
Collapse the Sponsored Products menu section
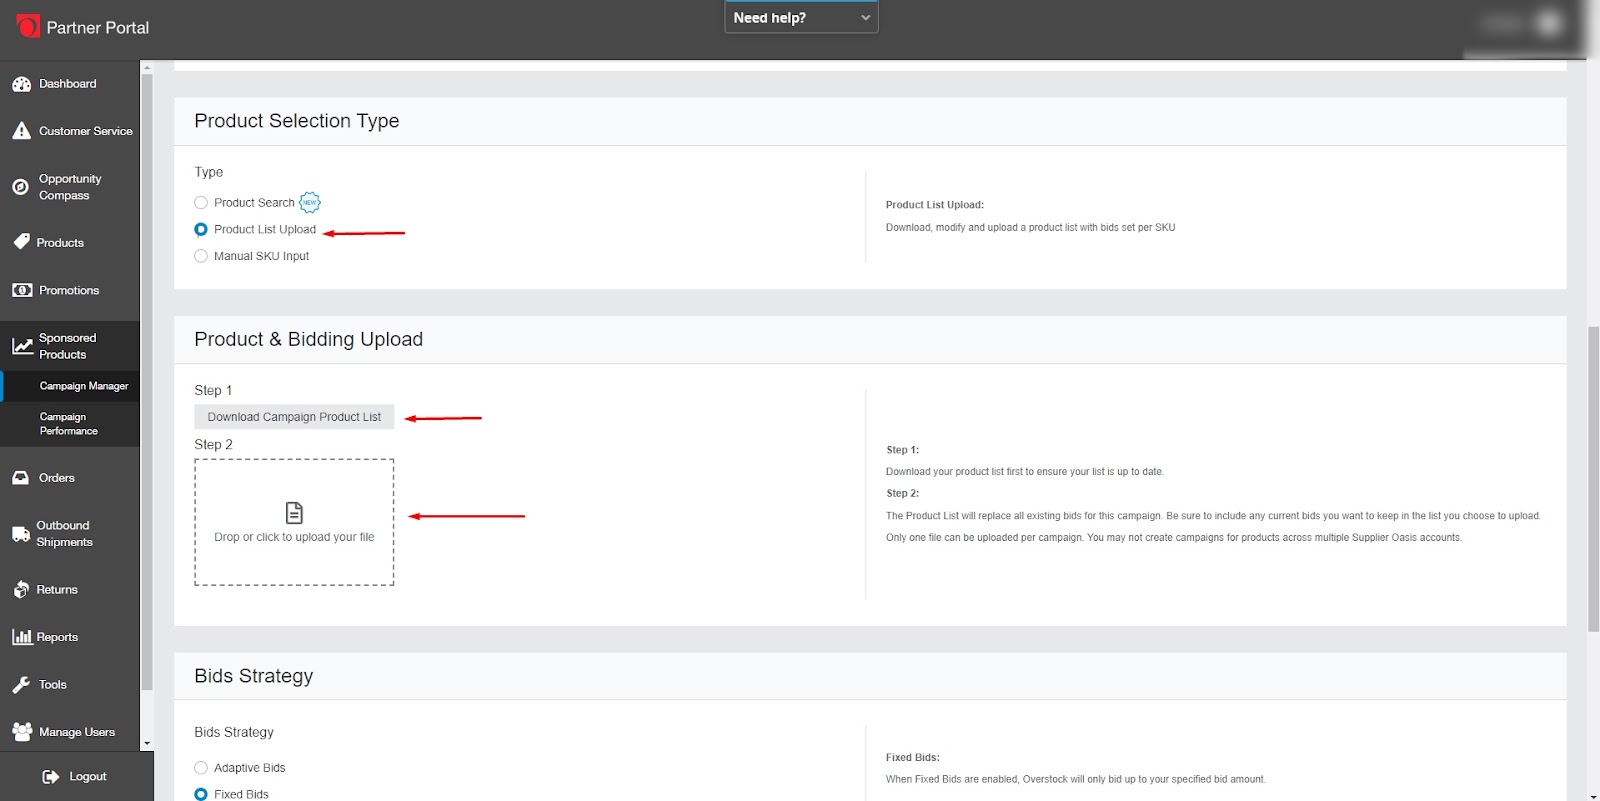point(70,346)
